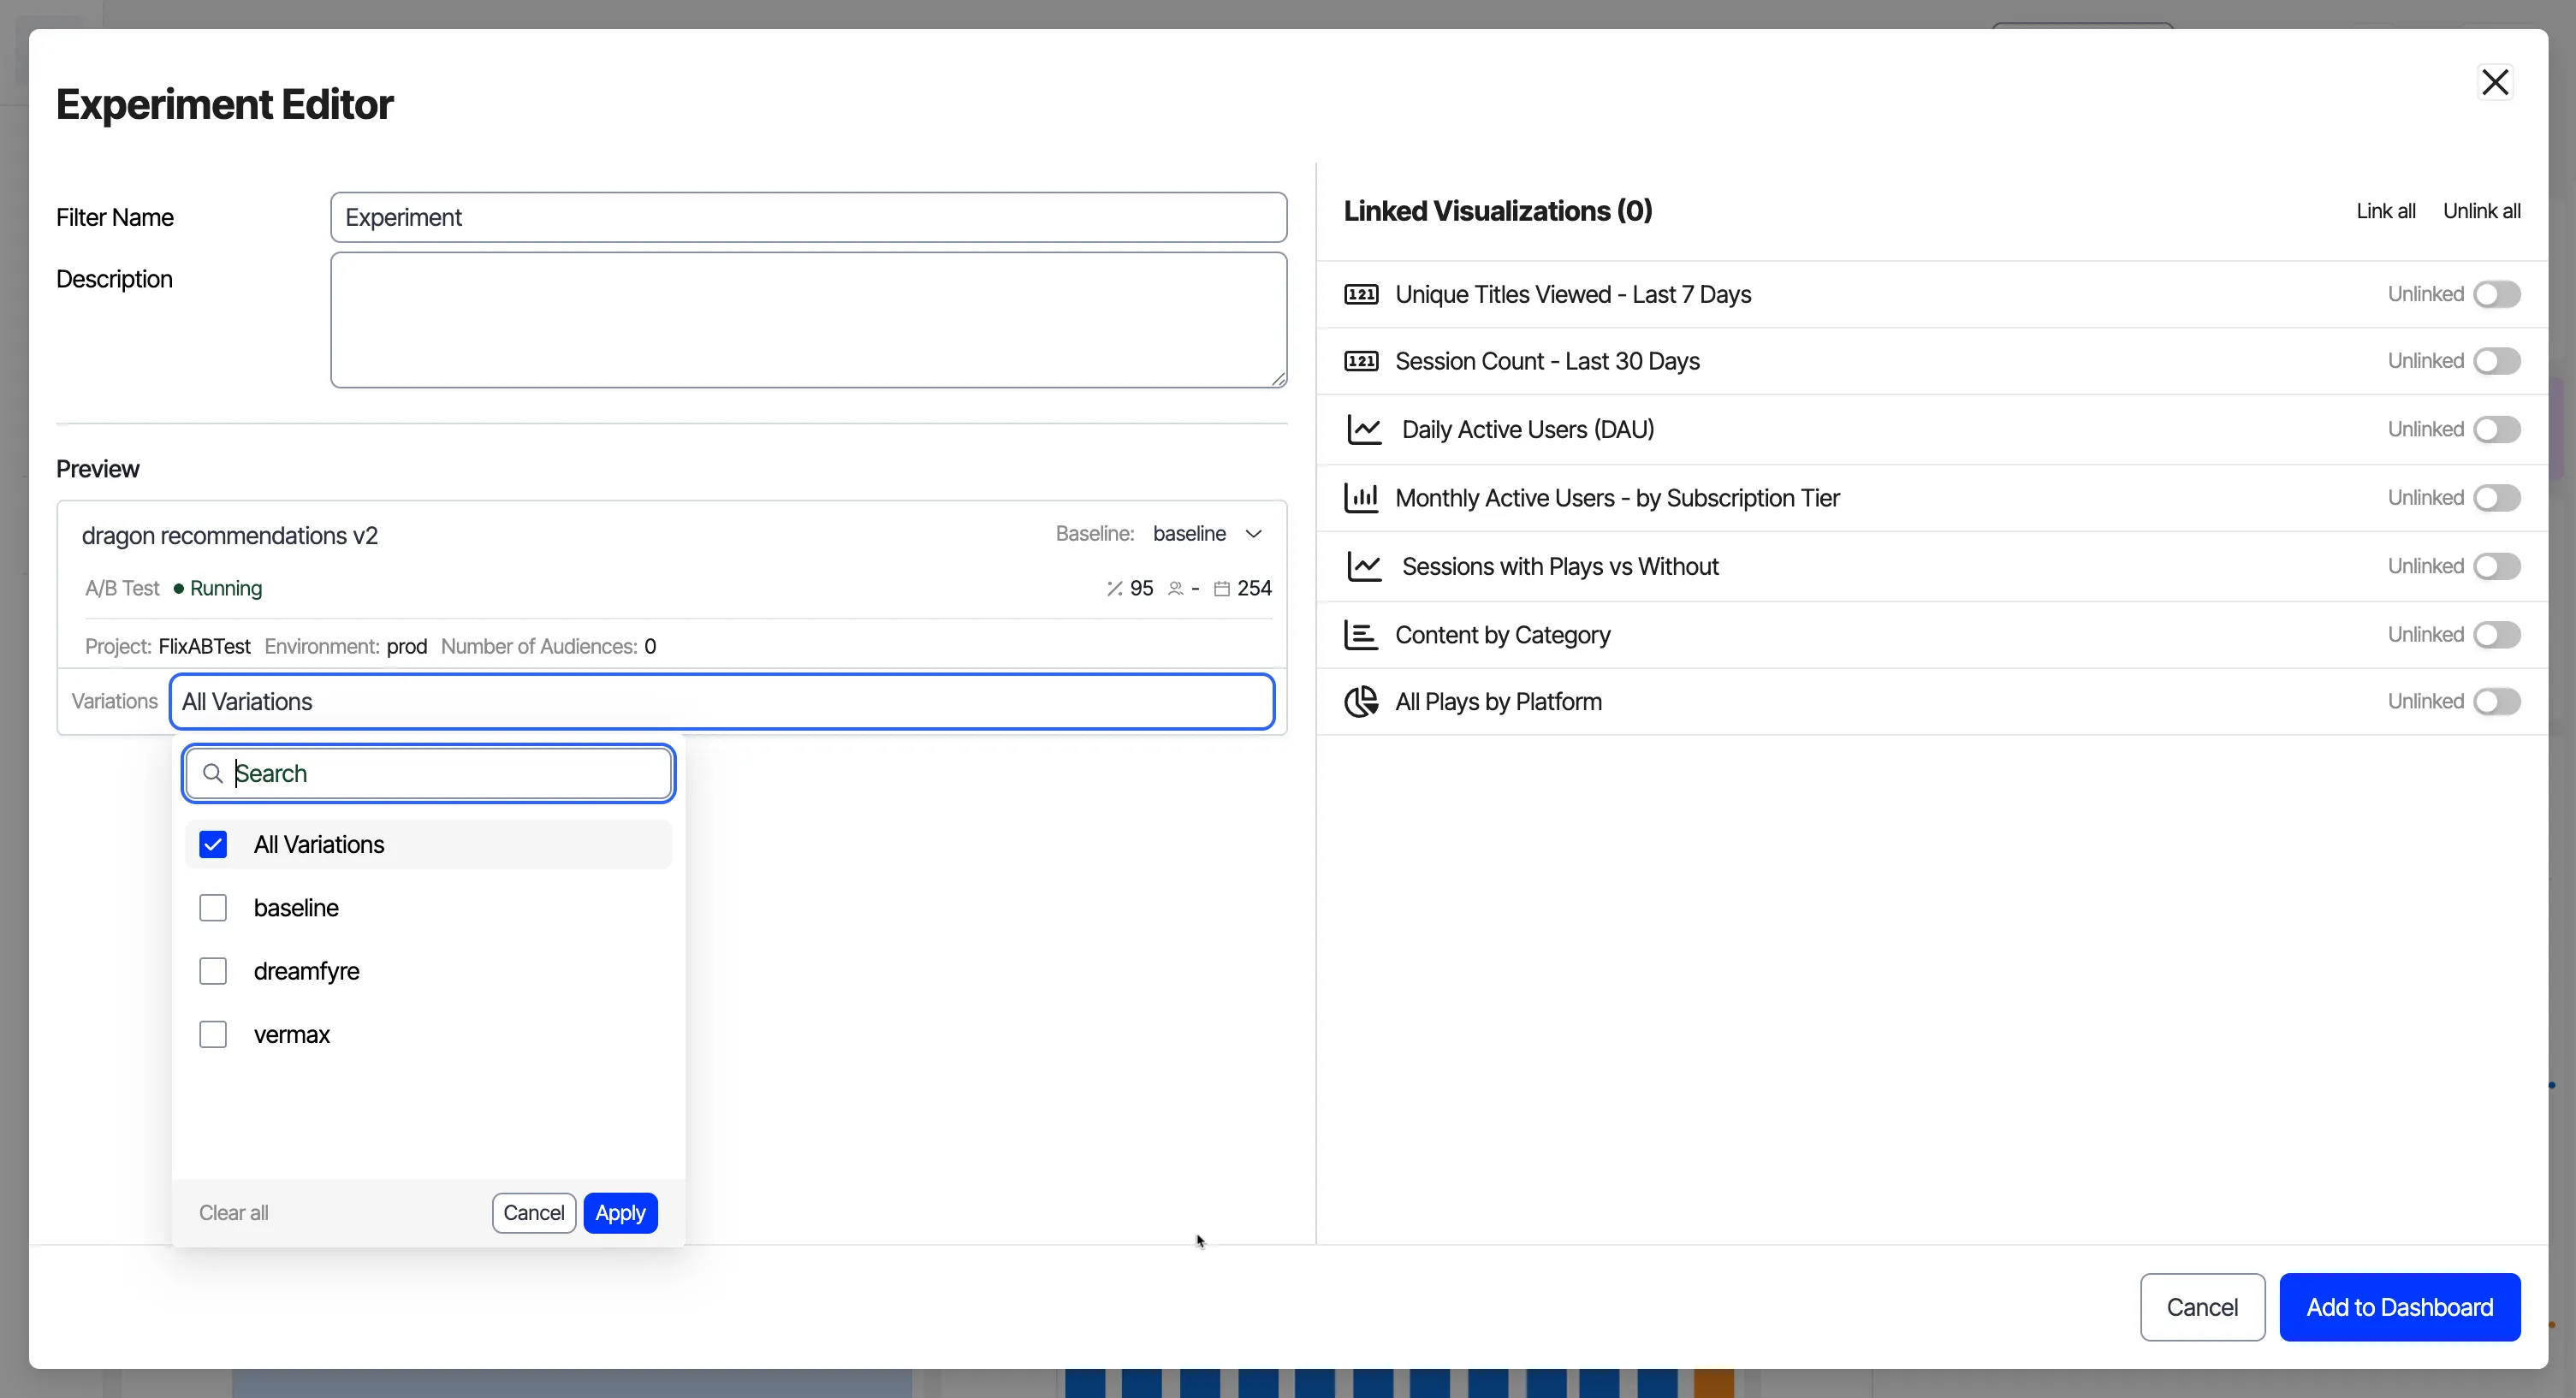Focus the Filter Name input field
This screenshot has height=1398, width=2576.
(808, 217)
